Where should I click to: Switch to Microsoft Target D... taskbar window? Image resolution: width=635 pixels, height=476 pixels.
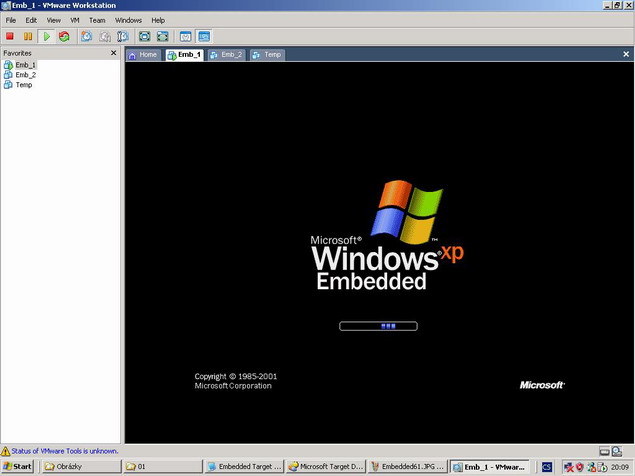click(x=326, y=467)
